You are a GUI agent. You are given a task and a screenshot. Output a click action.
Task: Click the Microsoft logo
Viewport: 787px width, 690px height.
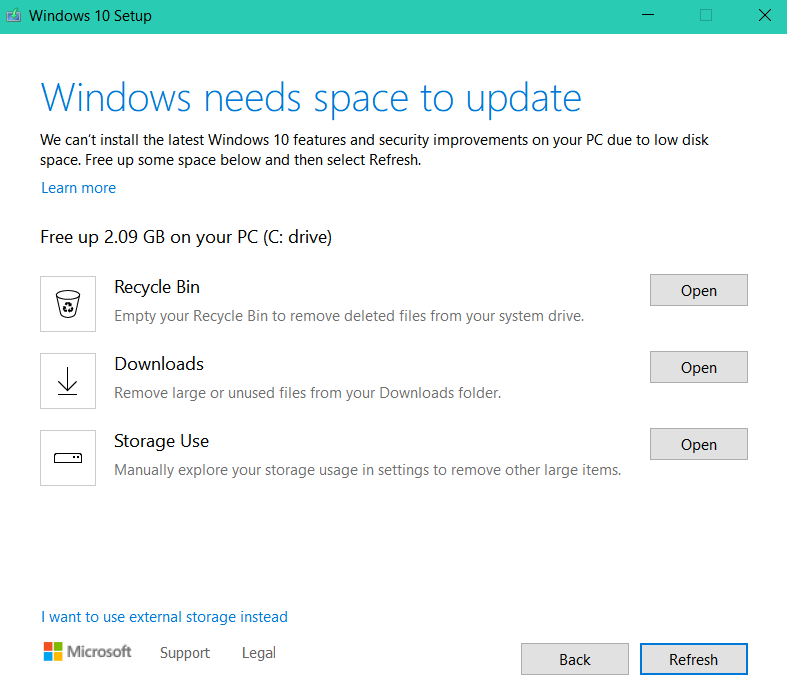(87, 651)
